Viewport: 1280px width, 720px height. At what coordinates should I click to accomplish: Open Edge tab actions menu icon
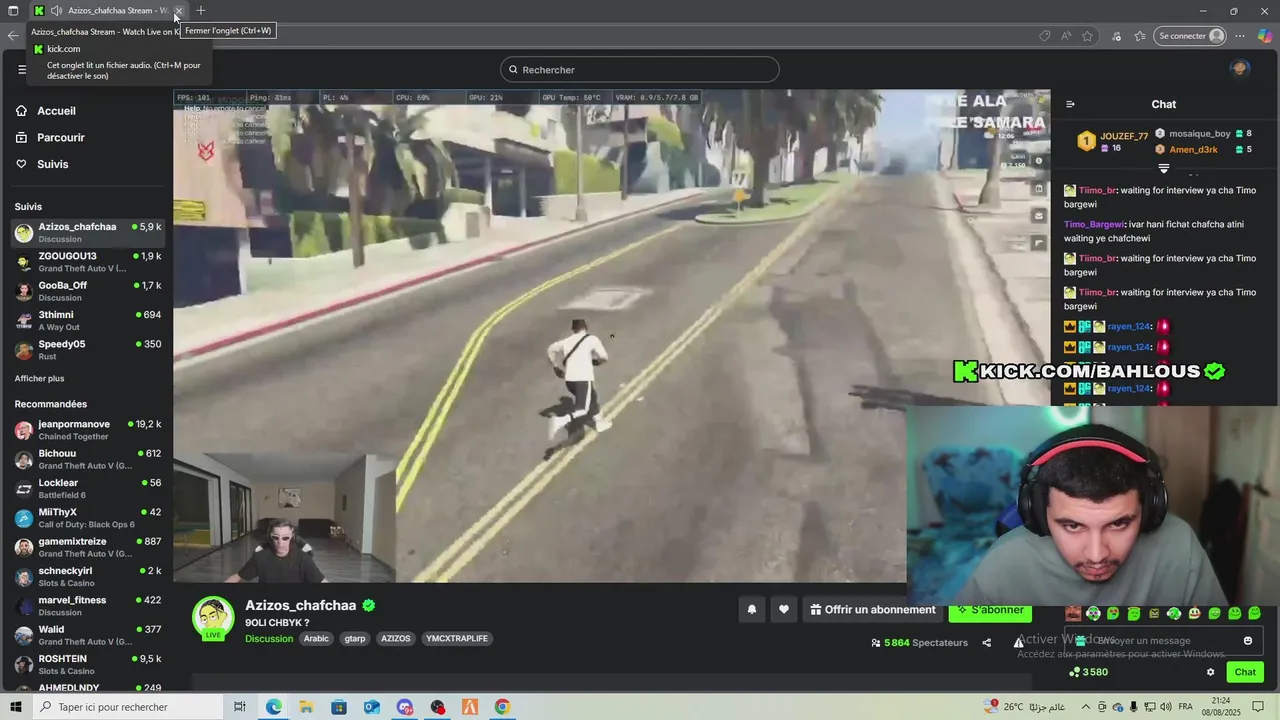click(x=13, y=10)
